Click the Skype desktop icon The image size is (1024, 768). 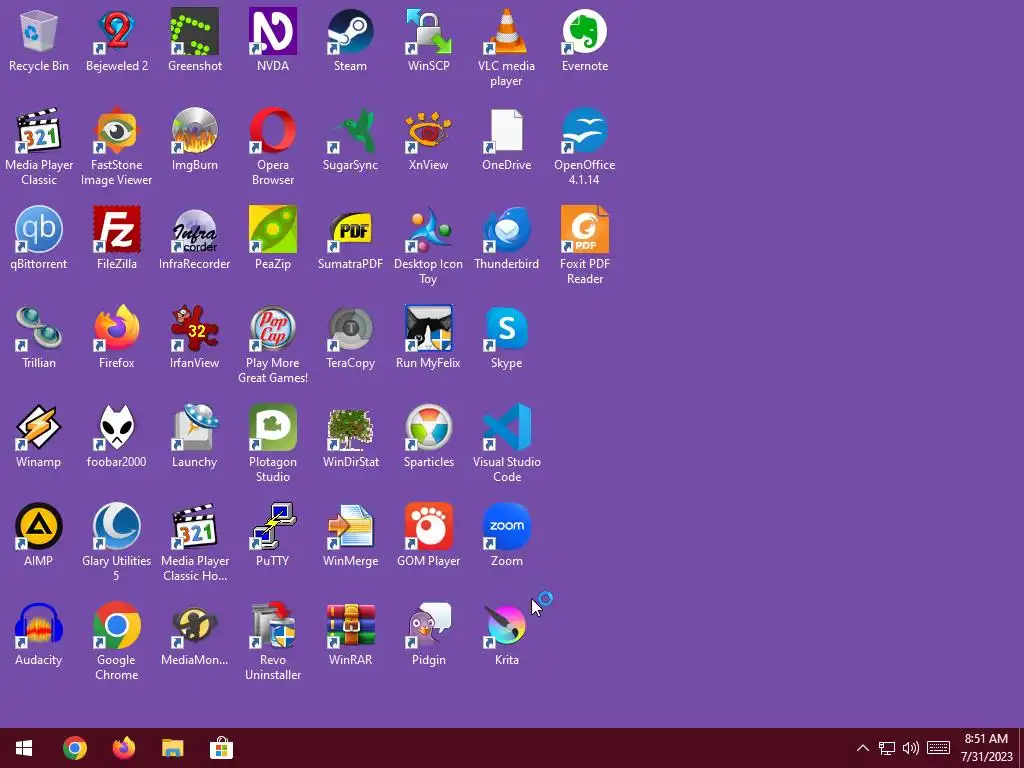pyautogui.click(x=506, y=328)
